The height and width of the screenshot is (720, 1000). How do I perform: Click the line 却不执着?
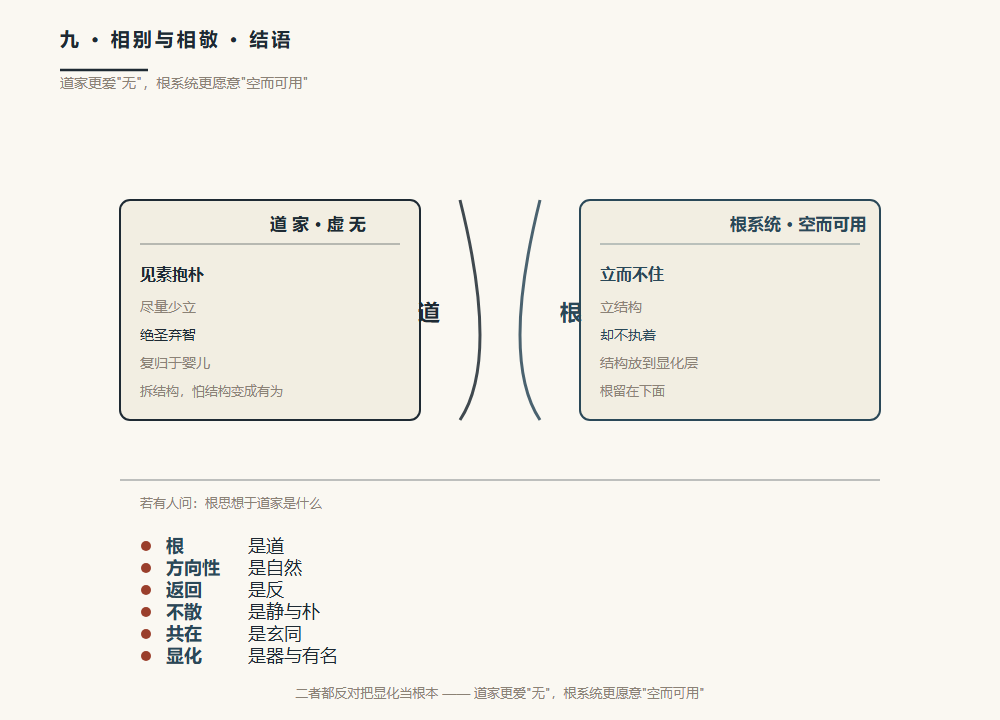[628, 335]
